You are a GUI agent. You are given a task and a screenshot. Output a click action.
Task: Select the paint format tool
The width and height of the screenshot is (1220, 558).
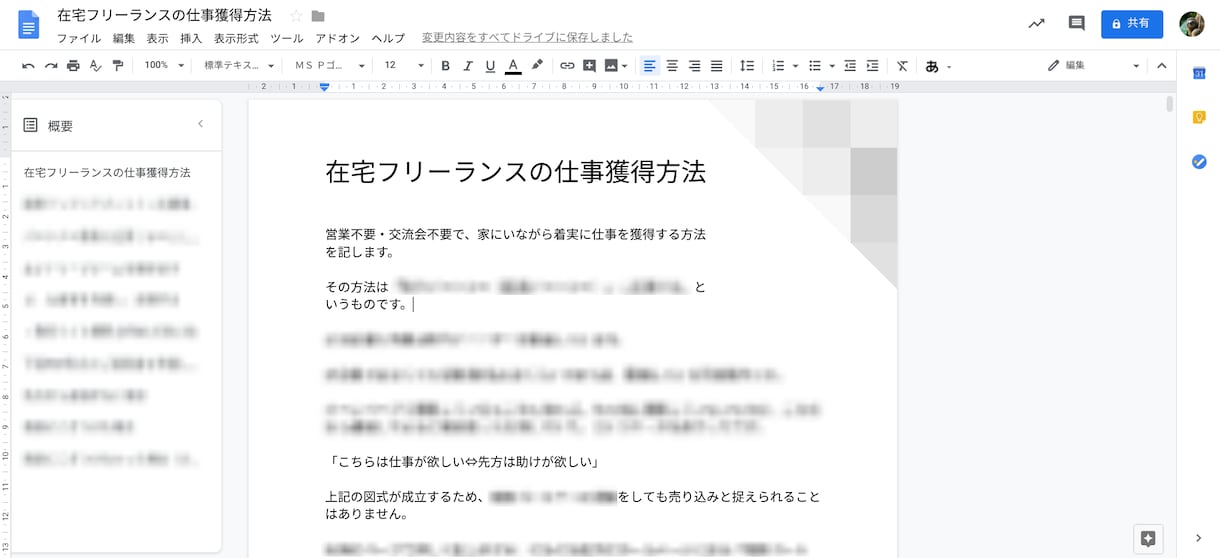(118, 66)
